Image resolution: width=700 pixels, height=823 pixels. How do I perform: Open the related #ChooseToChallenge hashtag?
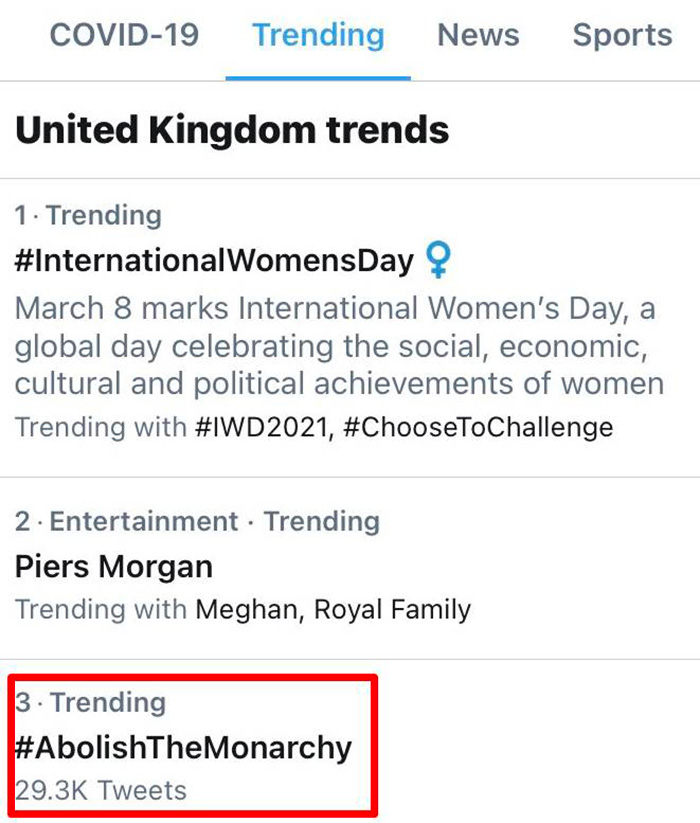point(477,428)
